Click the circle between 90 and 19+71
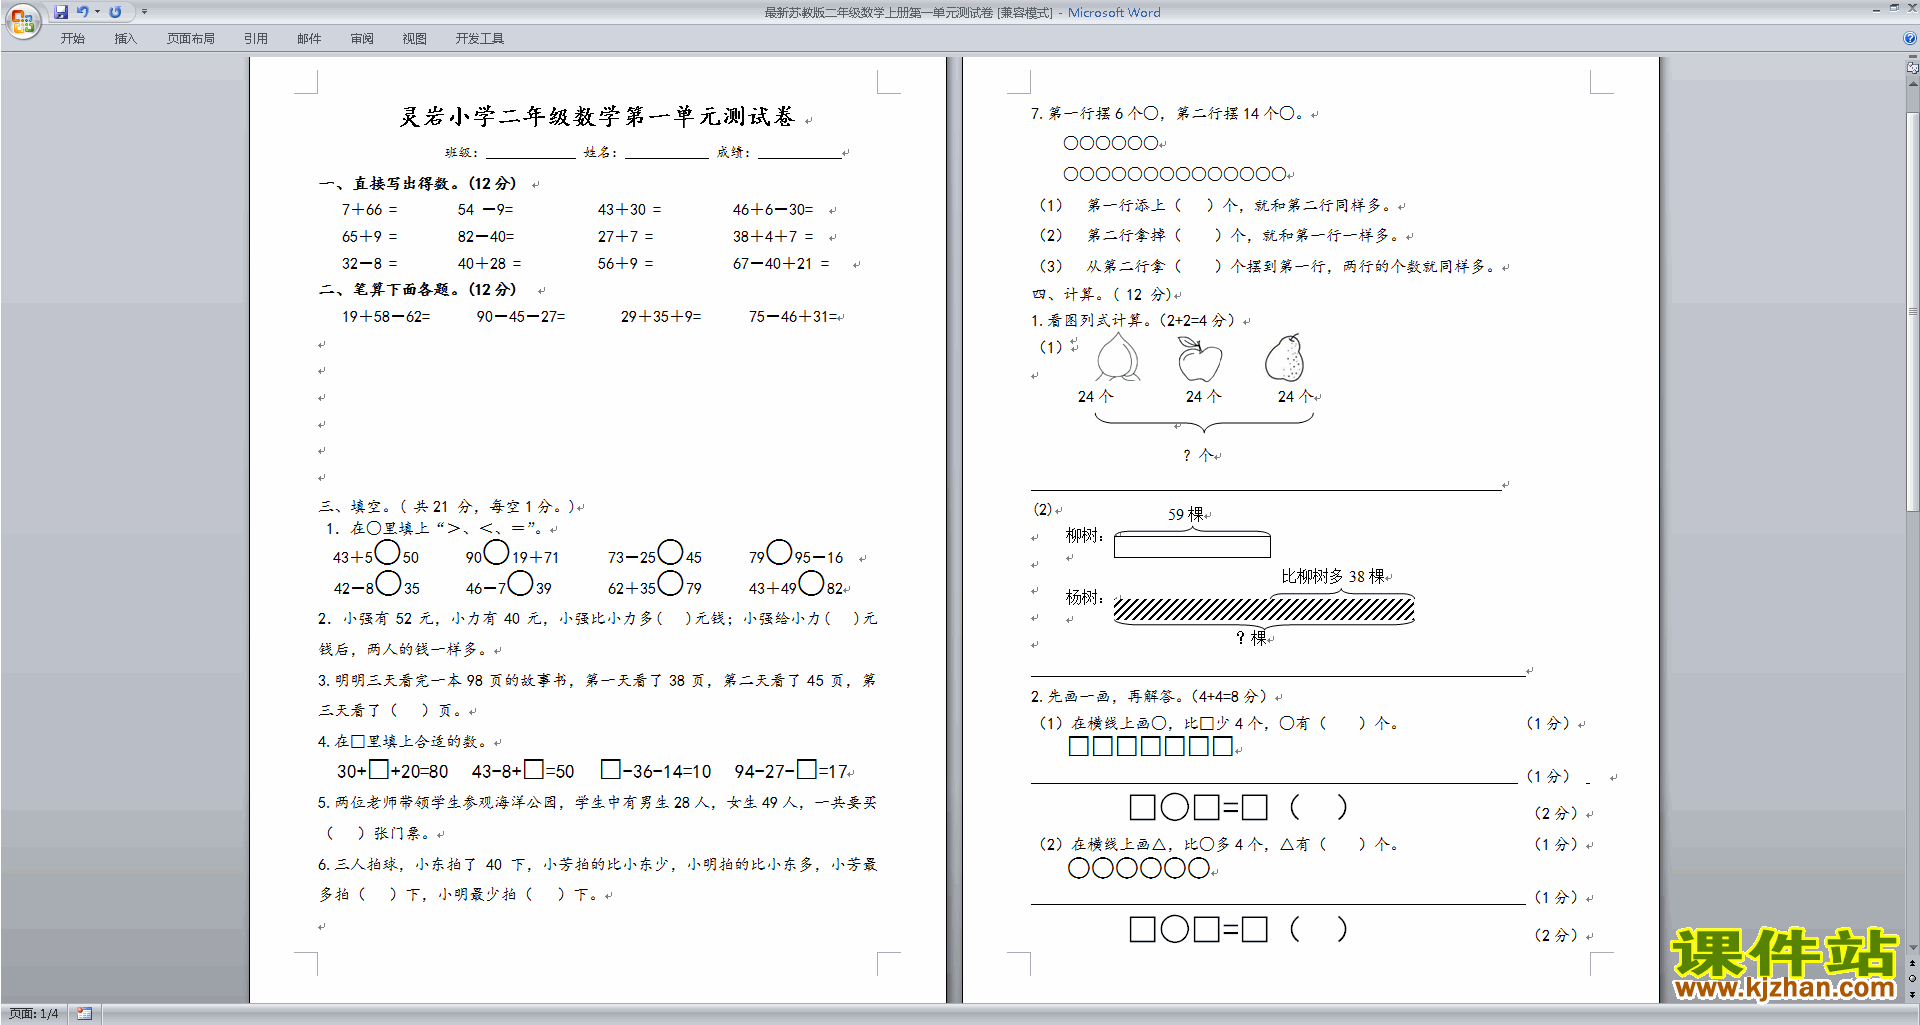 (497, 552)
